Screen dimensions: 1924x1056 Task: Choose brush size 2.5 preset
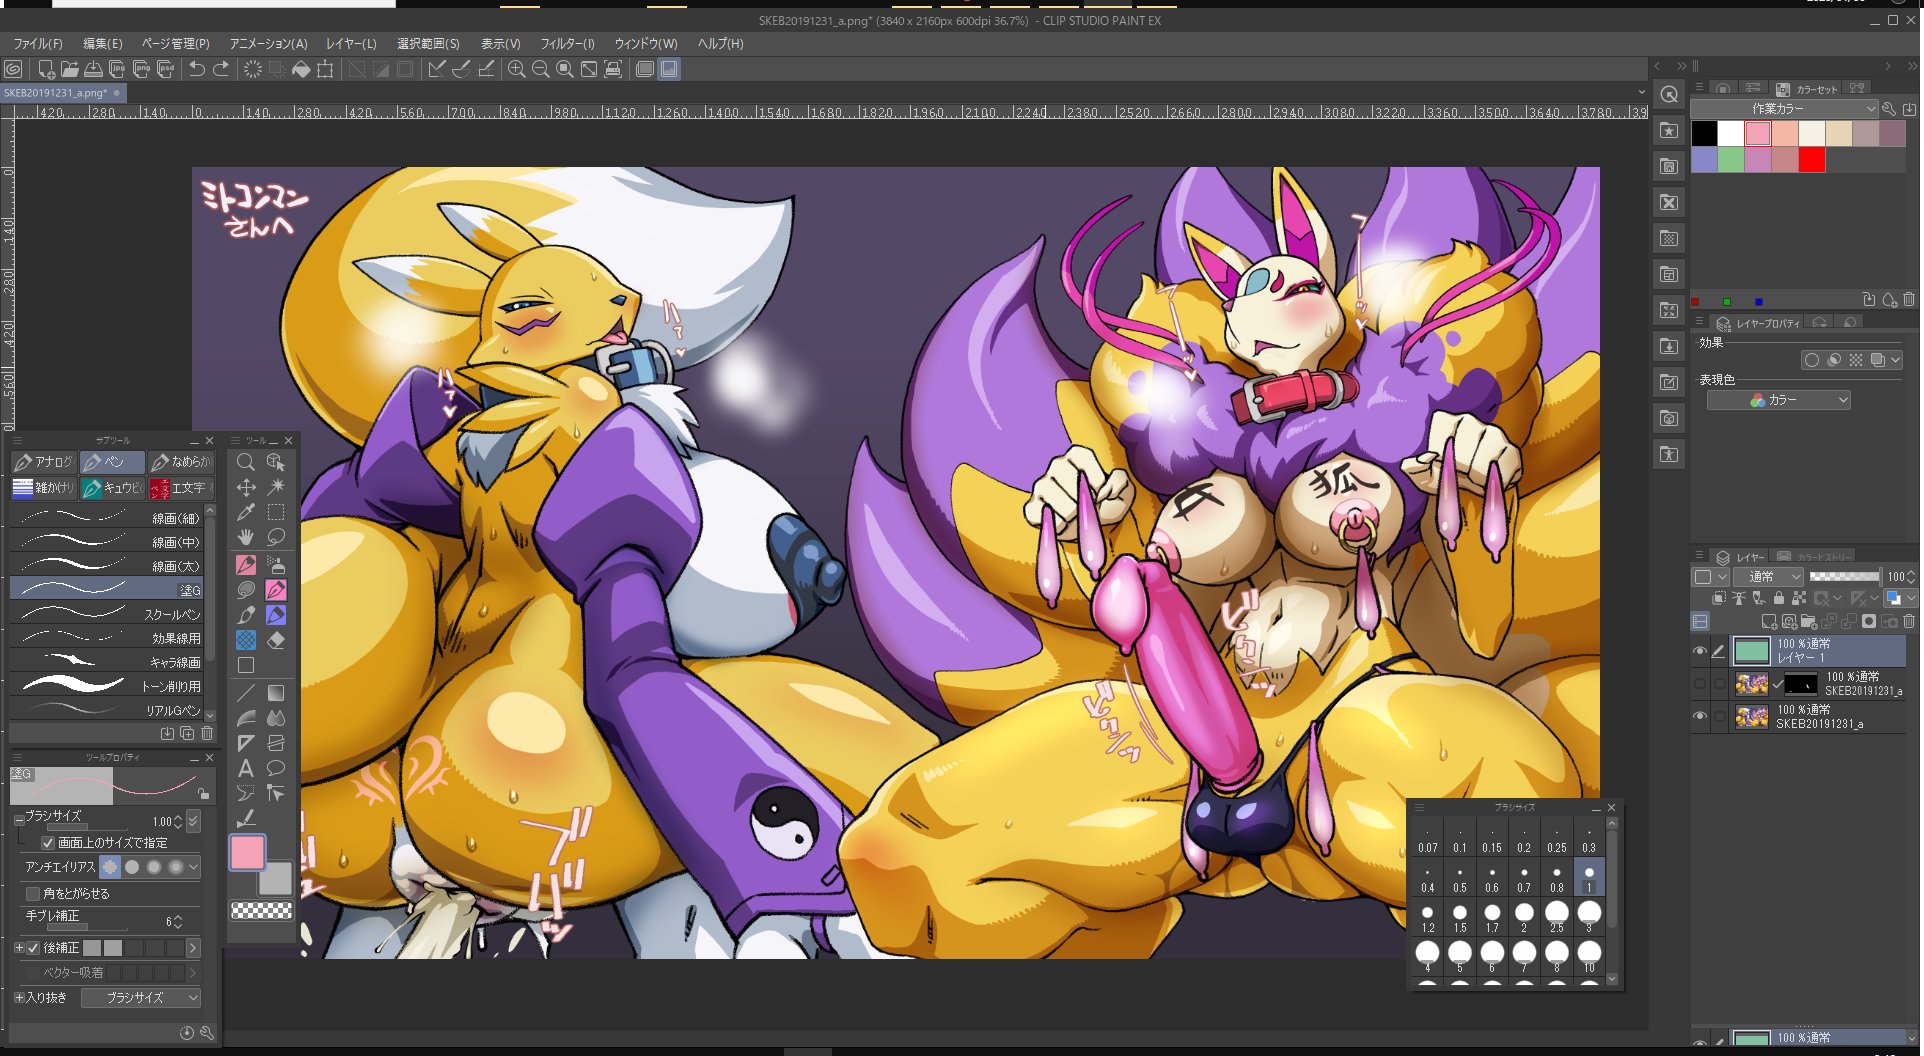coord(1557,917)
